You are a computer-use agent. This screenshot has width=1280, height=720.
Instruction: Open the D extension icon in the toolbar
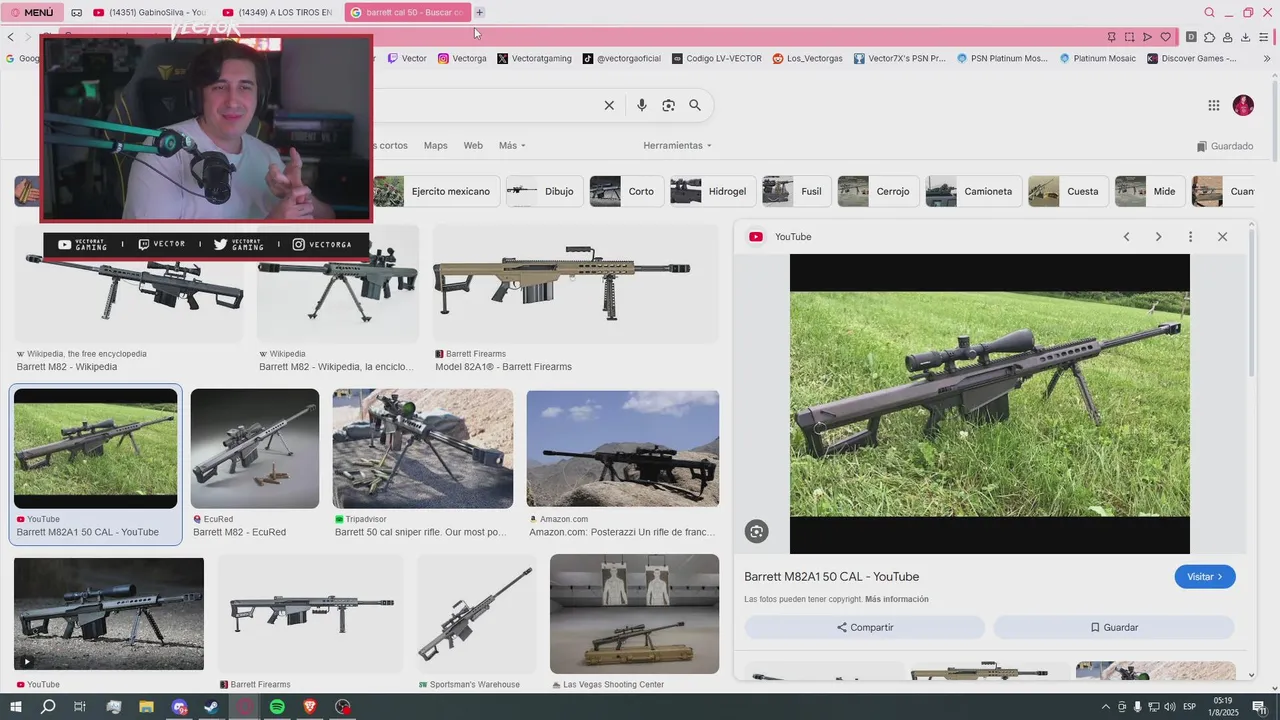(x=1191, y=37)
